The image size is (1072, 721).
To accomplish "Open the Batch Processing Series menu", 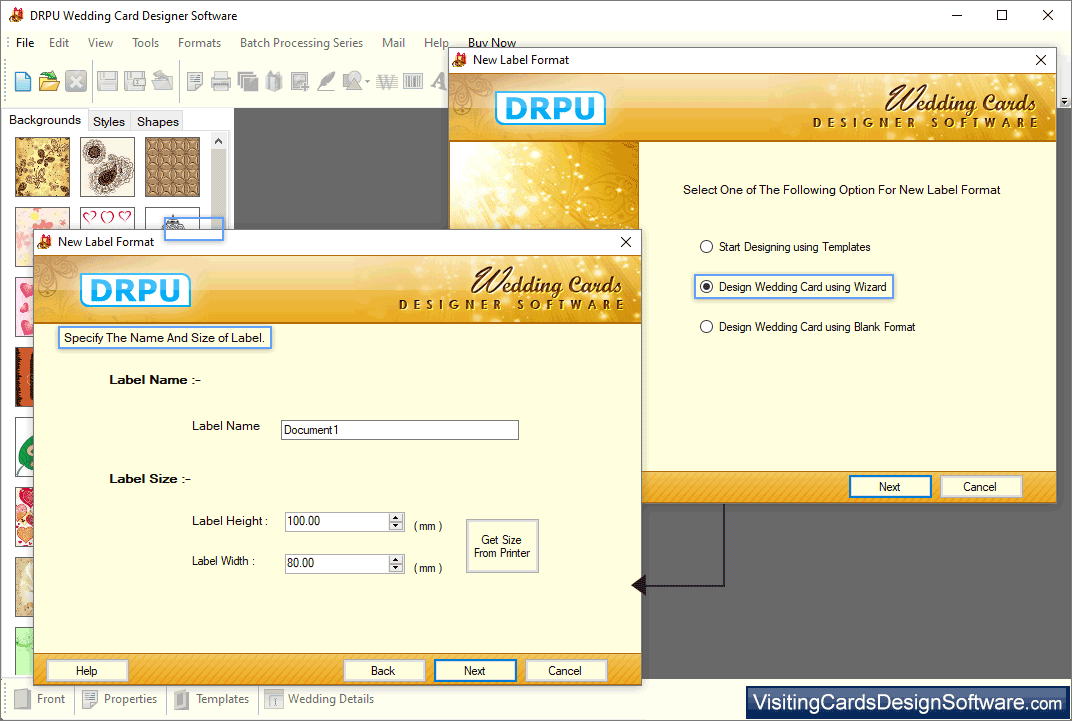I will (x=302, y=42).
